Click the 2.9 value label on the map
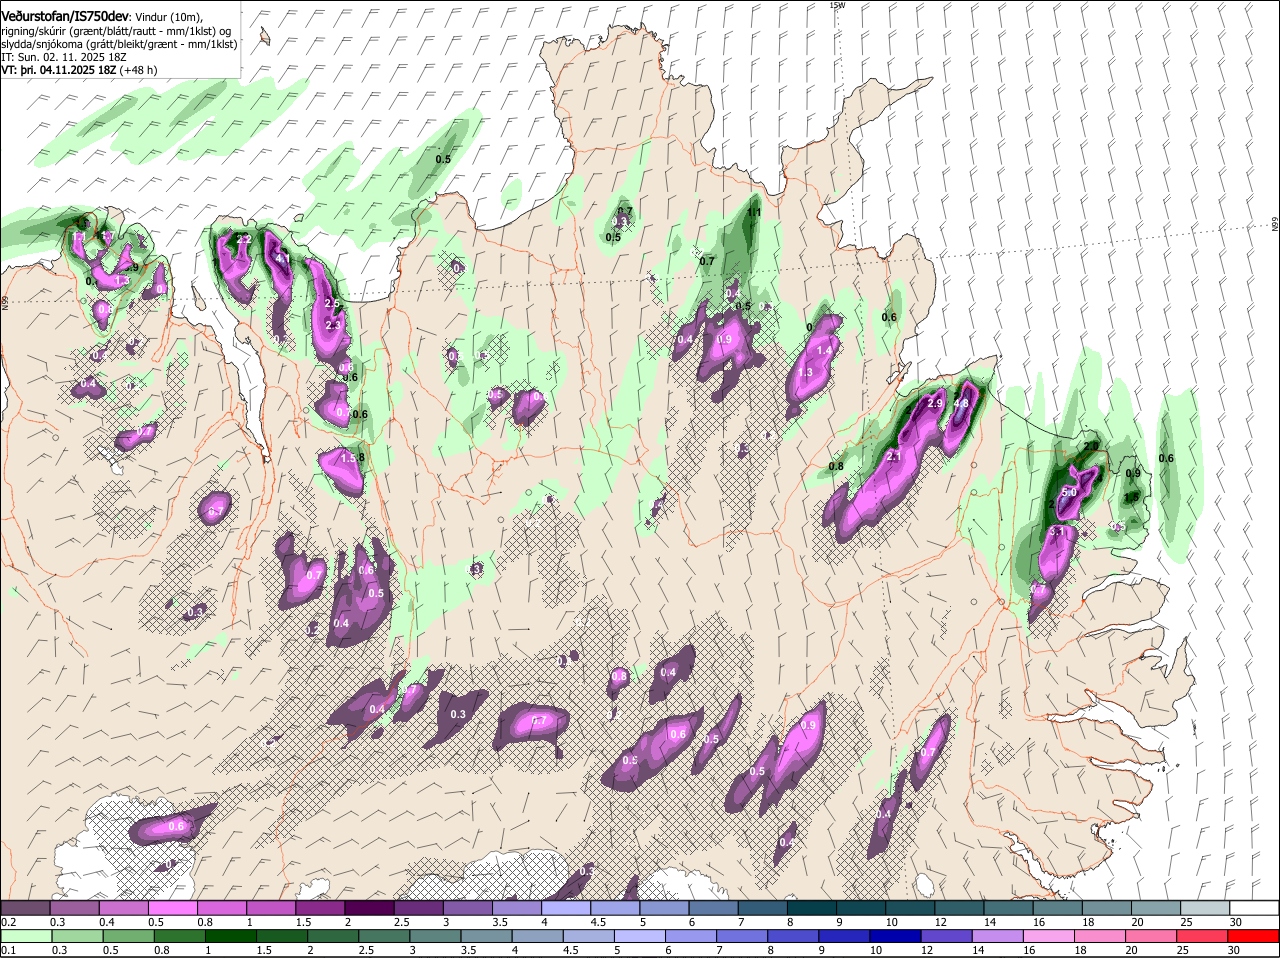This screenshot has width=1280, height=958. (x=935, y=402)
